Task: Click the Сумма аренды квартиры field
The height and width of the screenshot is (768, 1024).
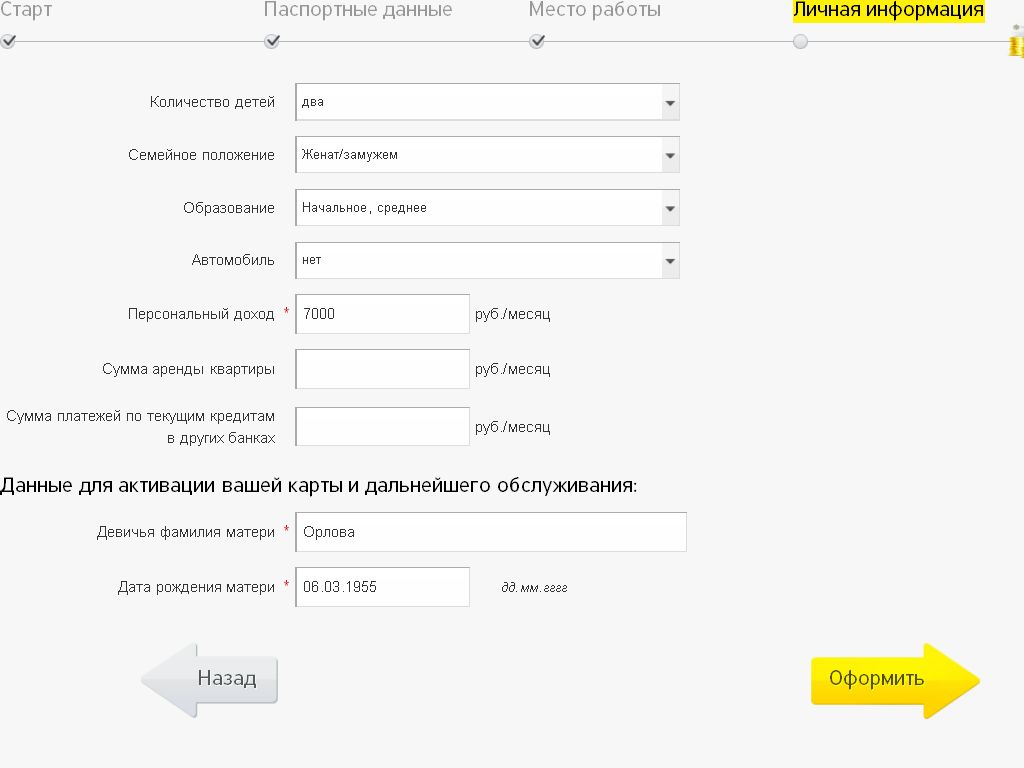Action: [382, 369]
